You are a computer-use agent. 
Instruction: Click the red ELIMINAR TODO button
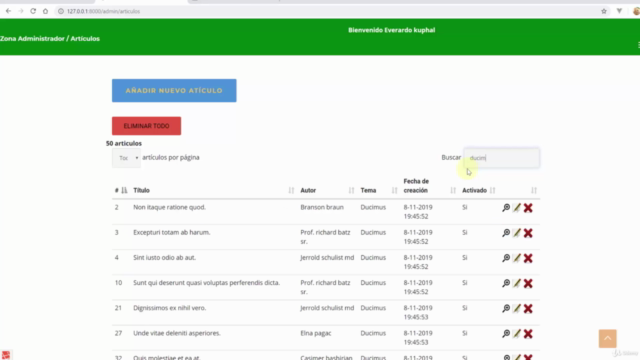click(147, 126)
